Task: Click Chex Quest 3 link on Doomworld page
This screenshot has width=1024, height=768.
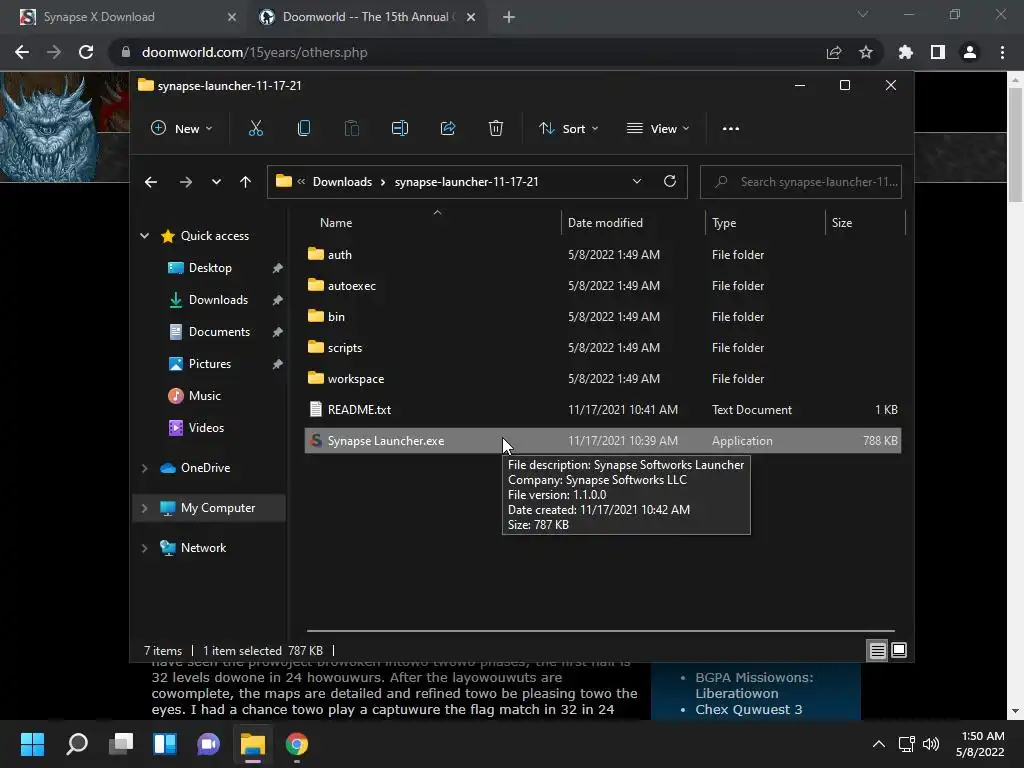Action: click(x=748, y=710)
